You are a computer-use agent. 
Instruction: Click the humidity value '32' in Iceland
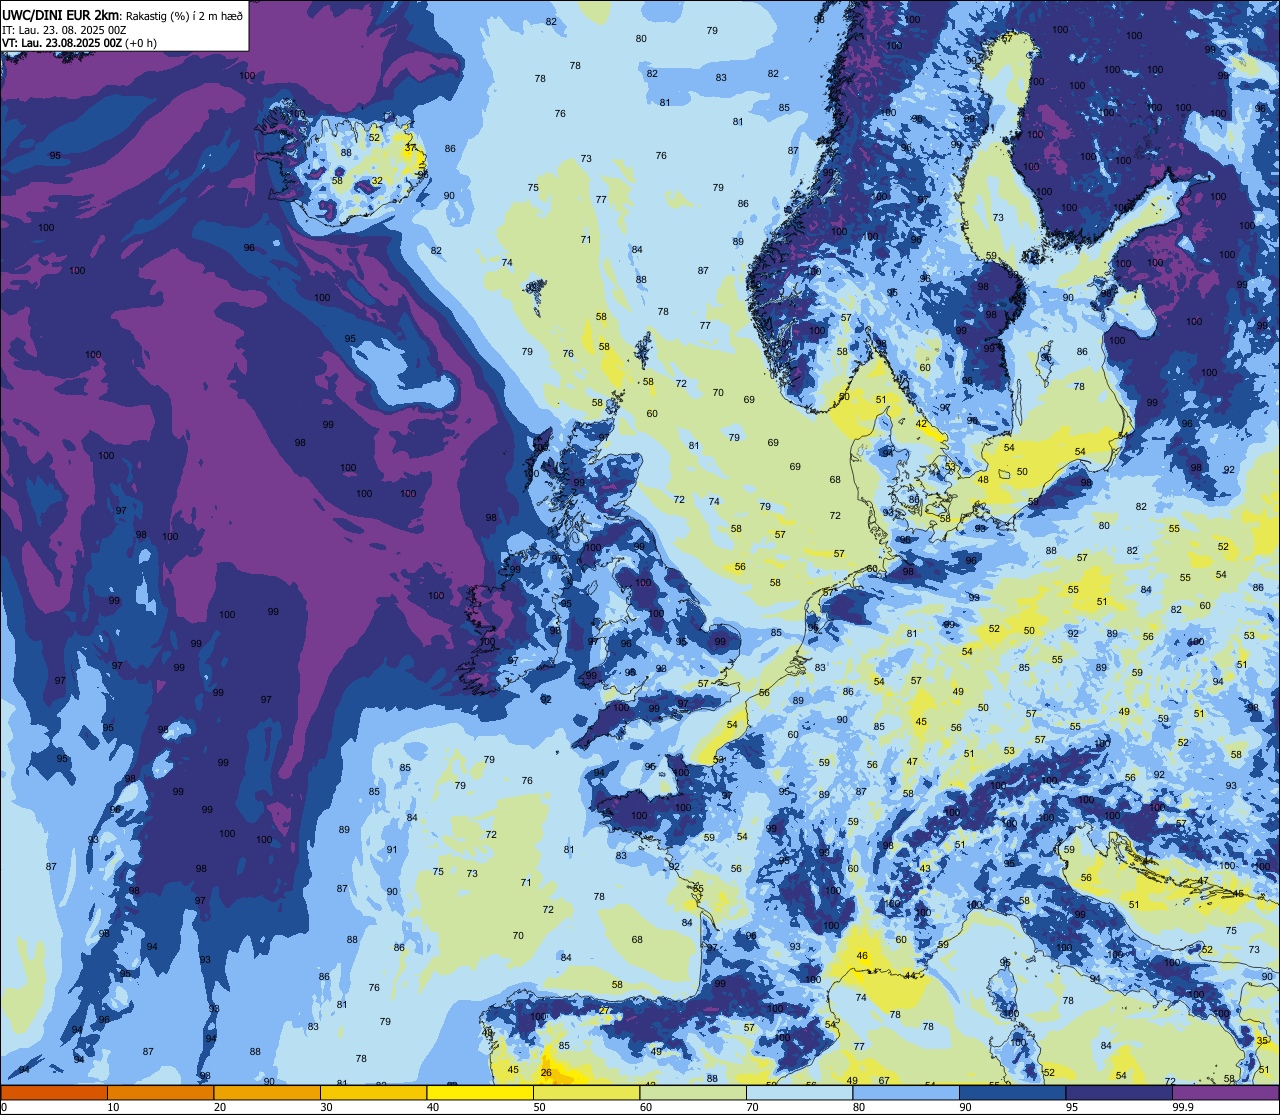(x=377, y=181)
